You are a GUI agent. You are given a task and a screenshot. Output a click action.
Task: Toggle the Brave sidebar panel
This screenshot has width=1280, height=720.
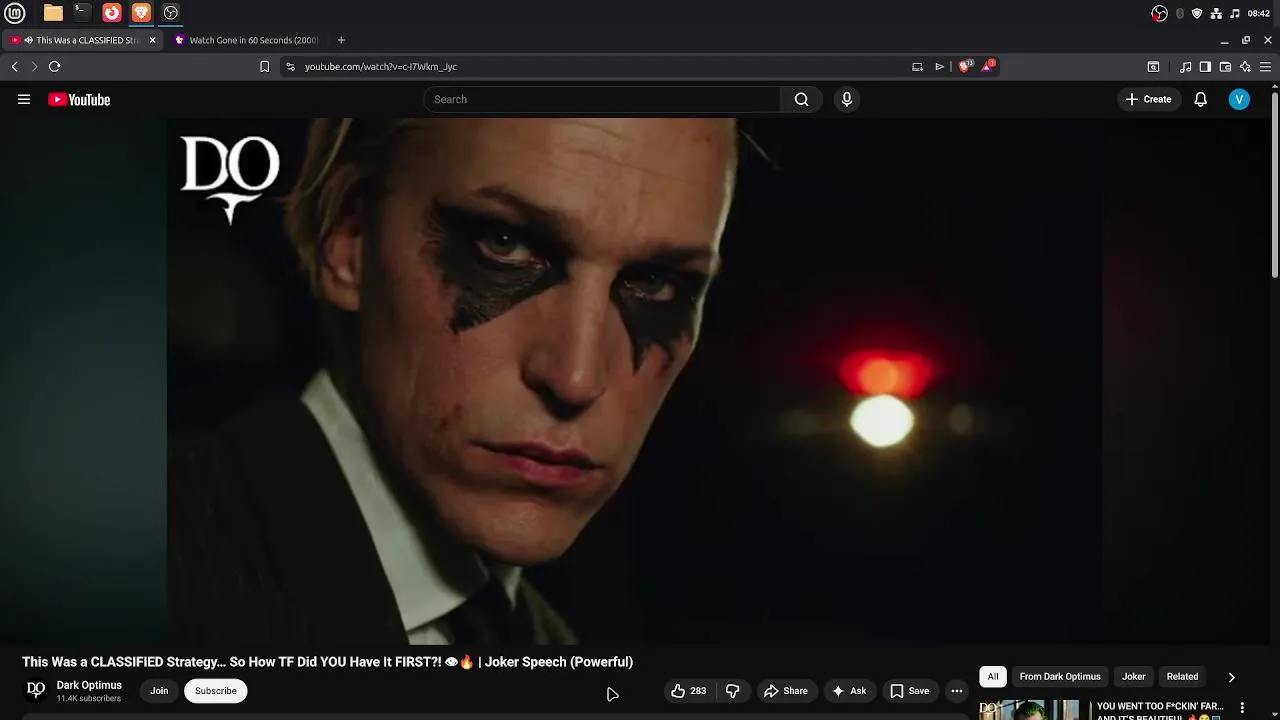point(1205,67)
